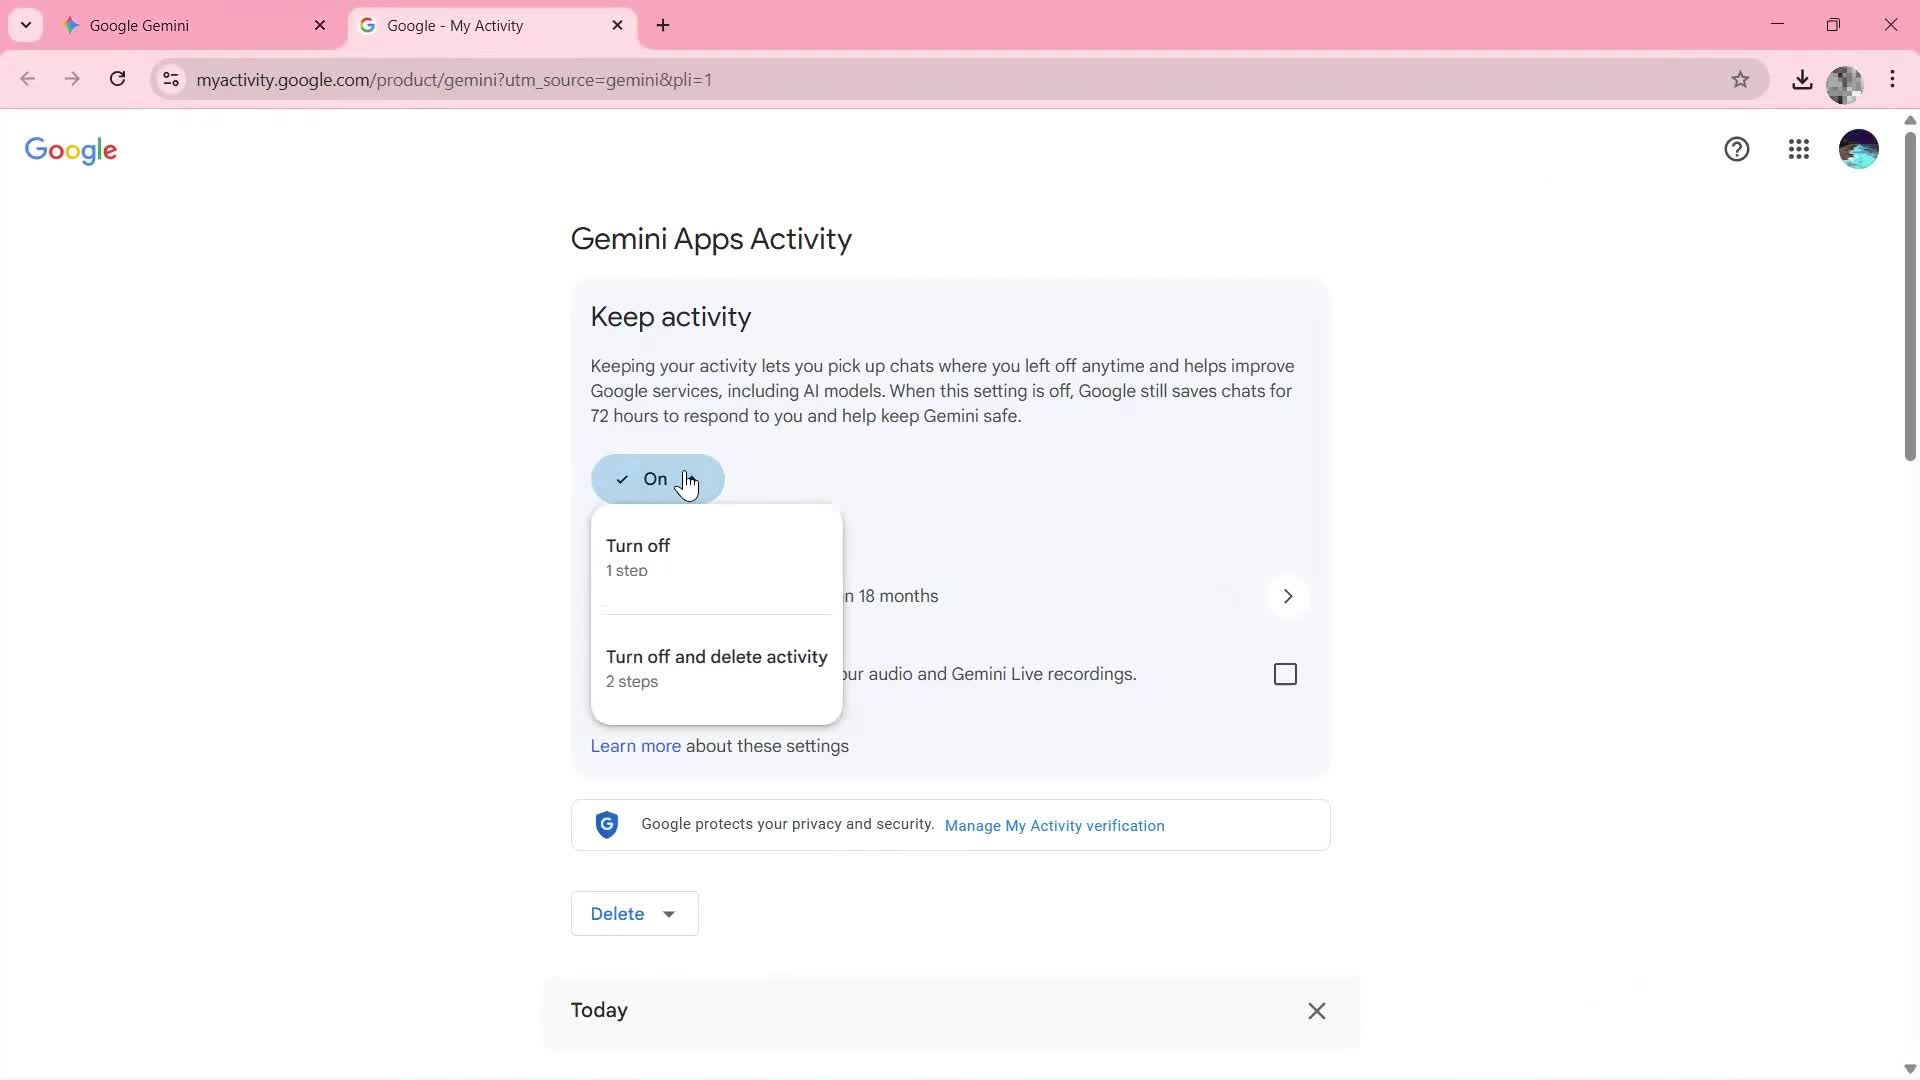Click the Google logo to go home
The image size is (1920, 1080).
pos(70,150)
